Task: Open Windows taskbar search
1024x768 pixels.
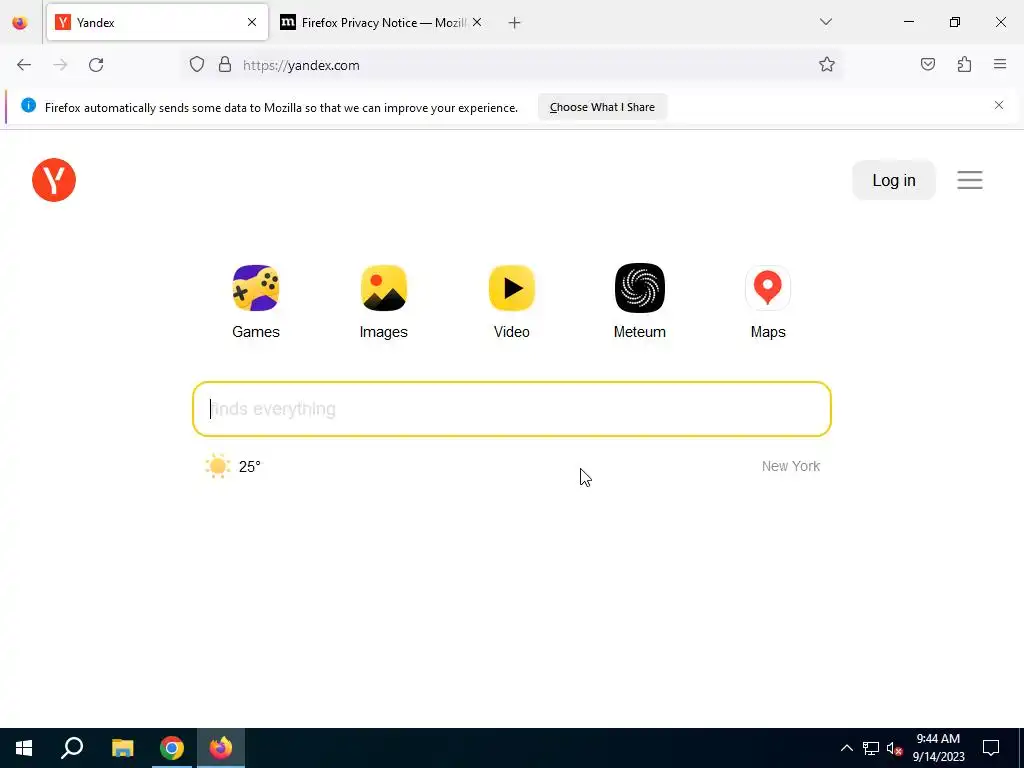Action: tap(72, 748)
